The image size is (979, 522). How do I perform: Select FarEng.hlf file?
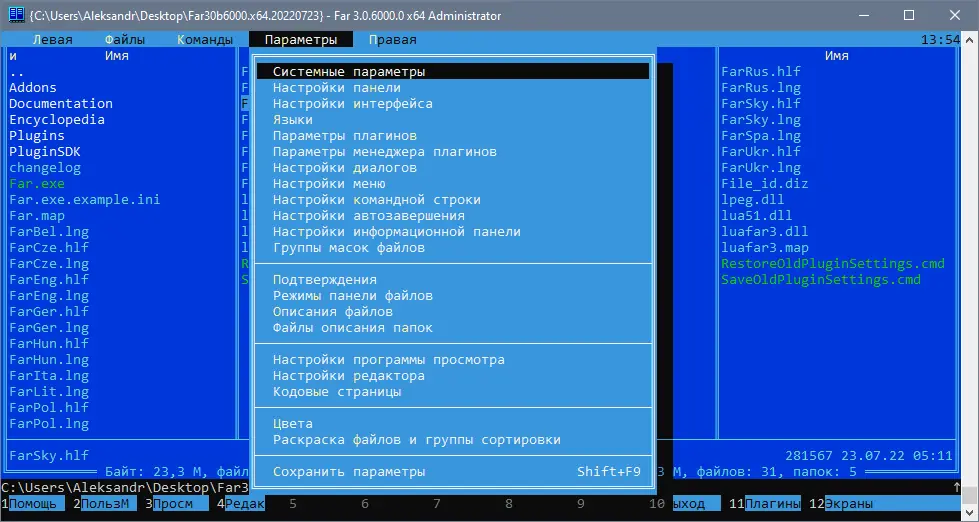(49, 280)
